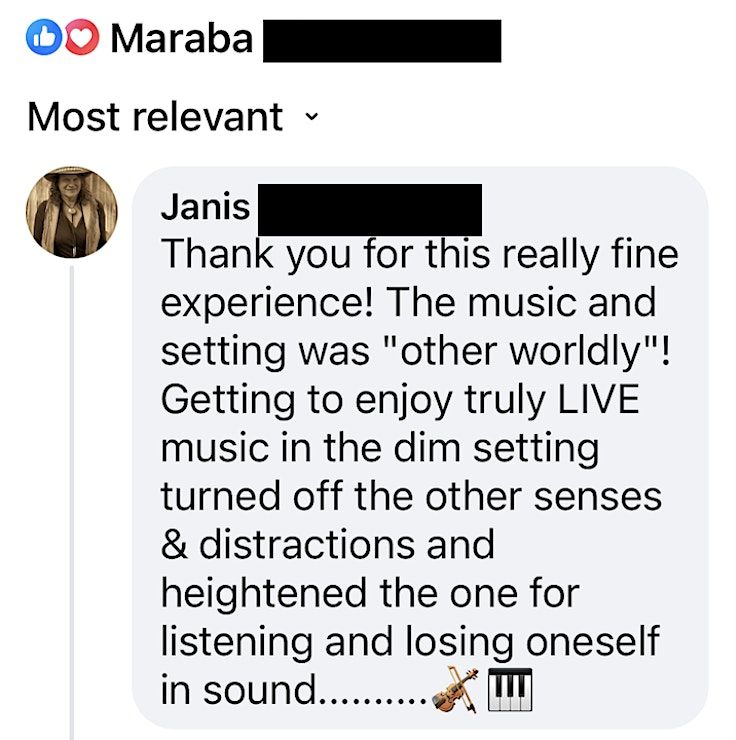Click the line '& distractions and'
The height and width of the screenshot is (740, 736).
(x=327, y=545)
